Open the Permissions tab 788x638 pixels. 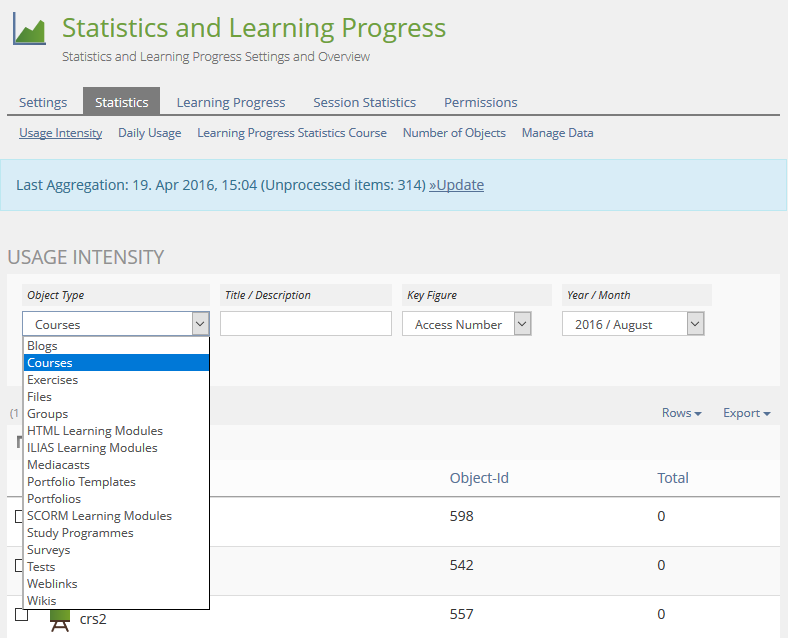pos(481,102)
